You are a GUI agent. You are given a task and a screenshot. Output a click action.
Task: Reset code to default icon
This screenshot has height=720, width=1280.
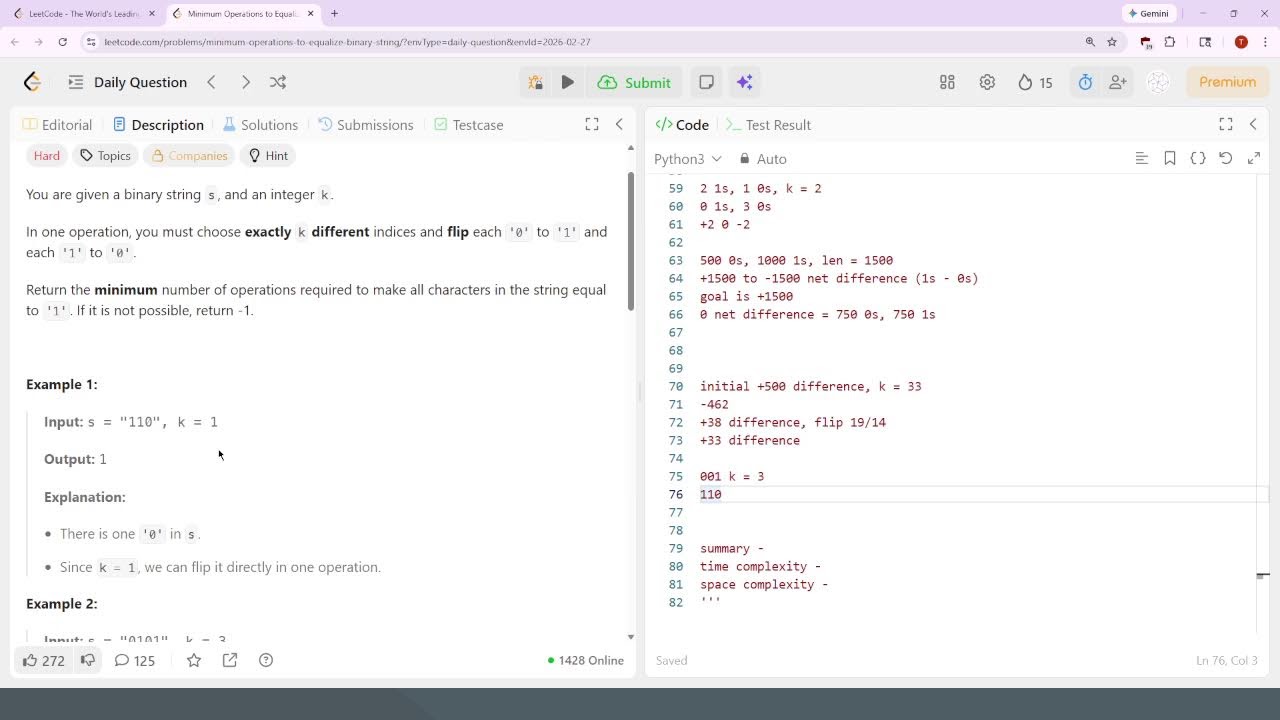coord(1226,158)
